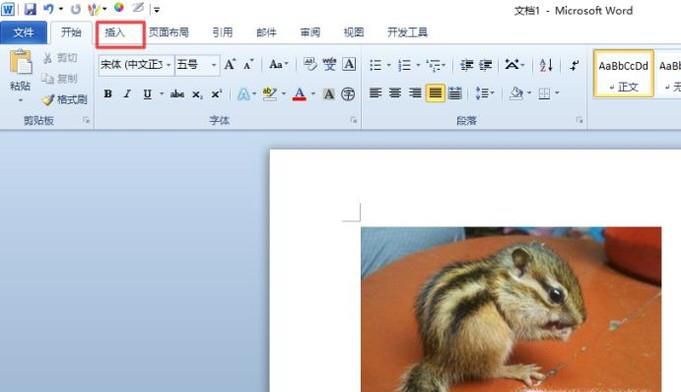Image resolution: width=681 pixels, height=392 pixels.
Task: Toggle Justify alignment (highlighted)
Action: 435,93
